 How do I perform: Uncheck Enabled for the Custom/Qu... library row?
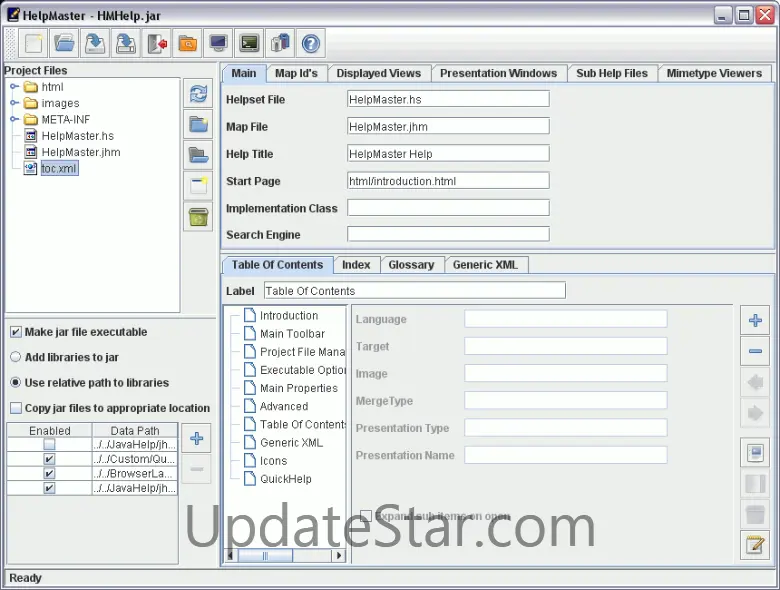[x=49, y=459]
